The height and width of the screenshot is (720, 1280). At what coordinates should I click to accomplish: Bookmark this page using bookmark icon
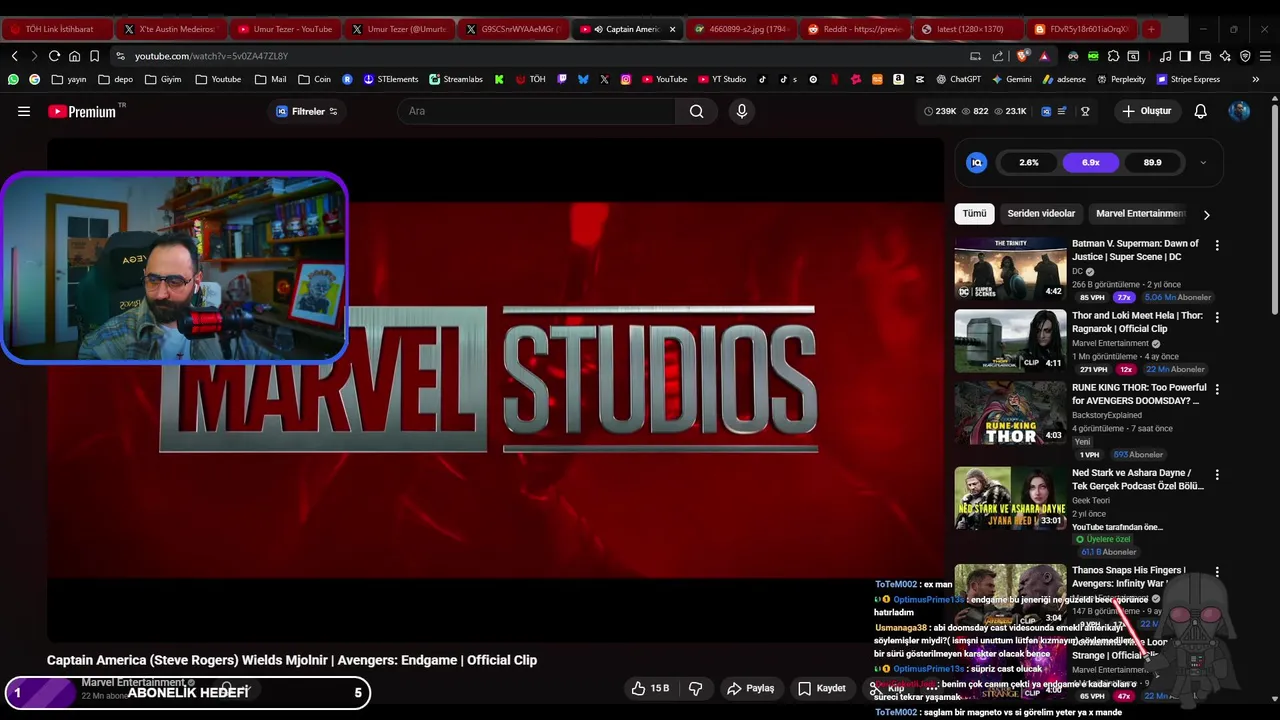coord(94,56)
